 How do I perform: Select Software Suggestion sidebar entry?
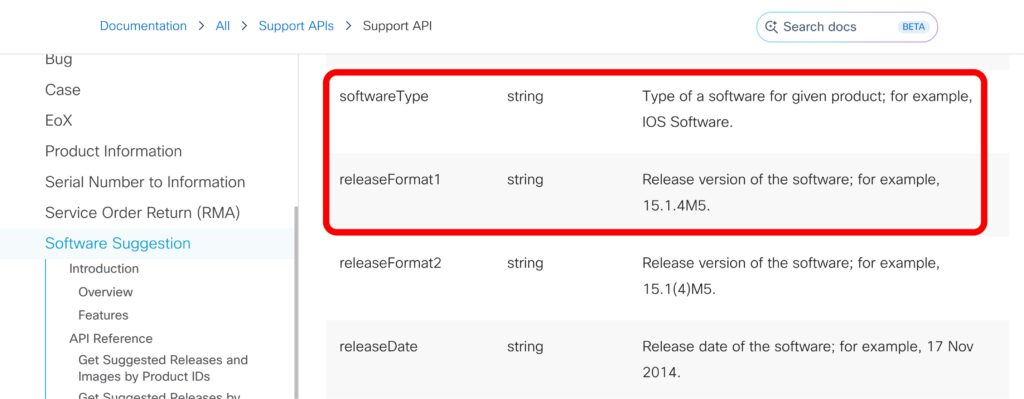(x=118, y=244)
